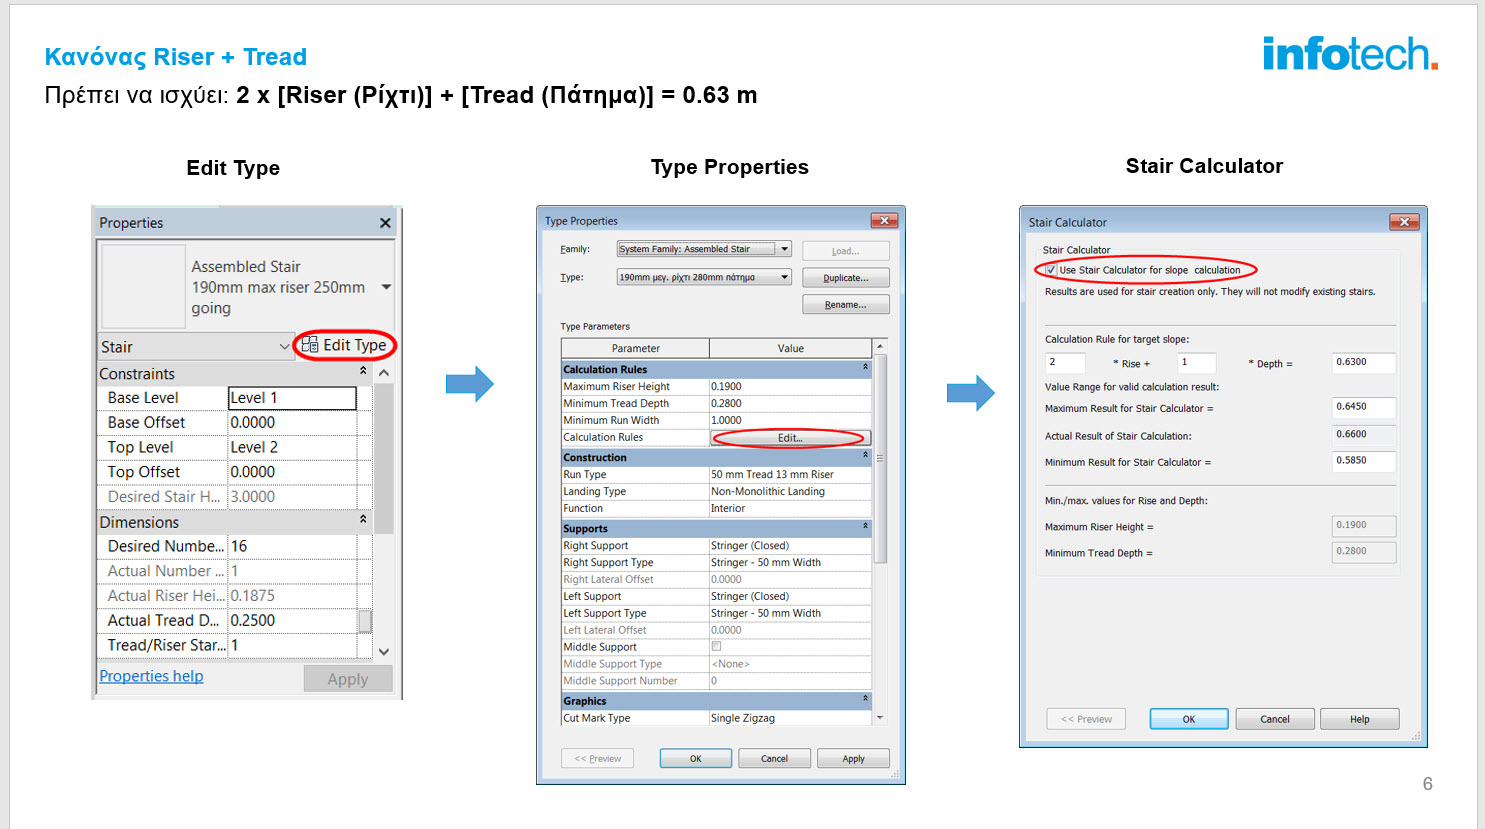Click the Maximum Riser Height value 0.1900
The width and height of the screenshot is (1485, 829).
pos(790,386)
